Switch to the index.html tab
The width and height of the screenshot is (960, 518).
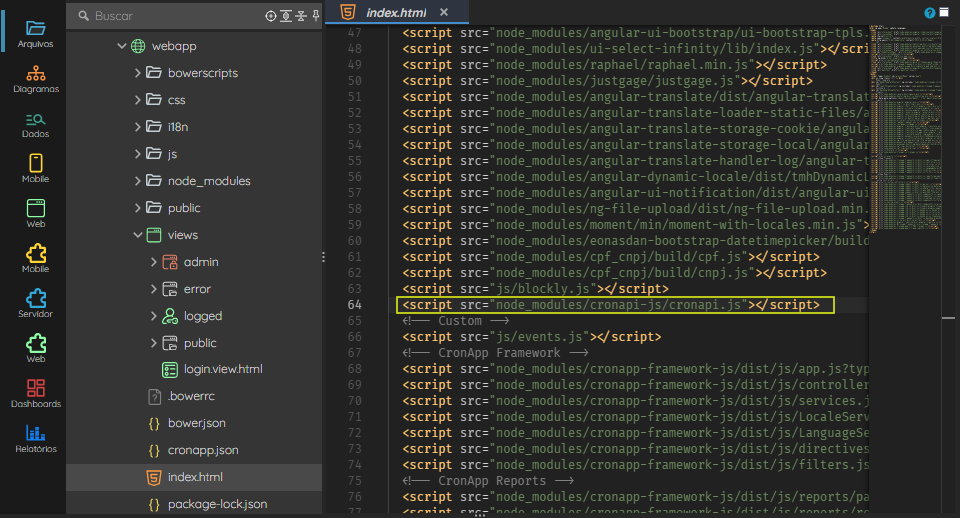point(396,12)
